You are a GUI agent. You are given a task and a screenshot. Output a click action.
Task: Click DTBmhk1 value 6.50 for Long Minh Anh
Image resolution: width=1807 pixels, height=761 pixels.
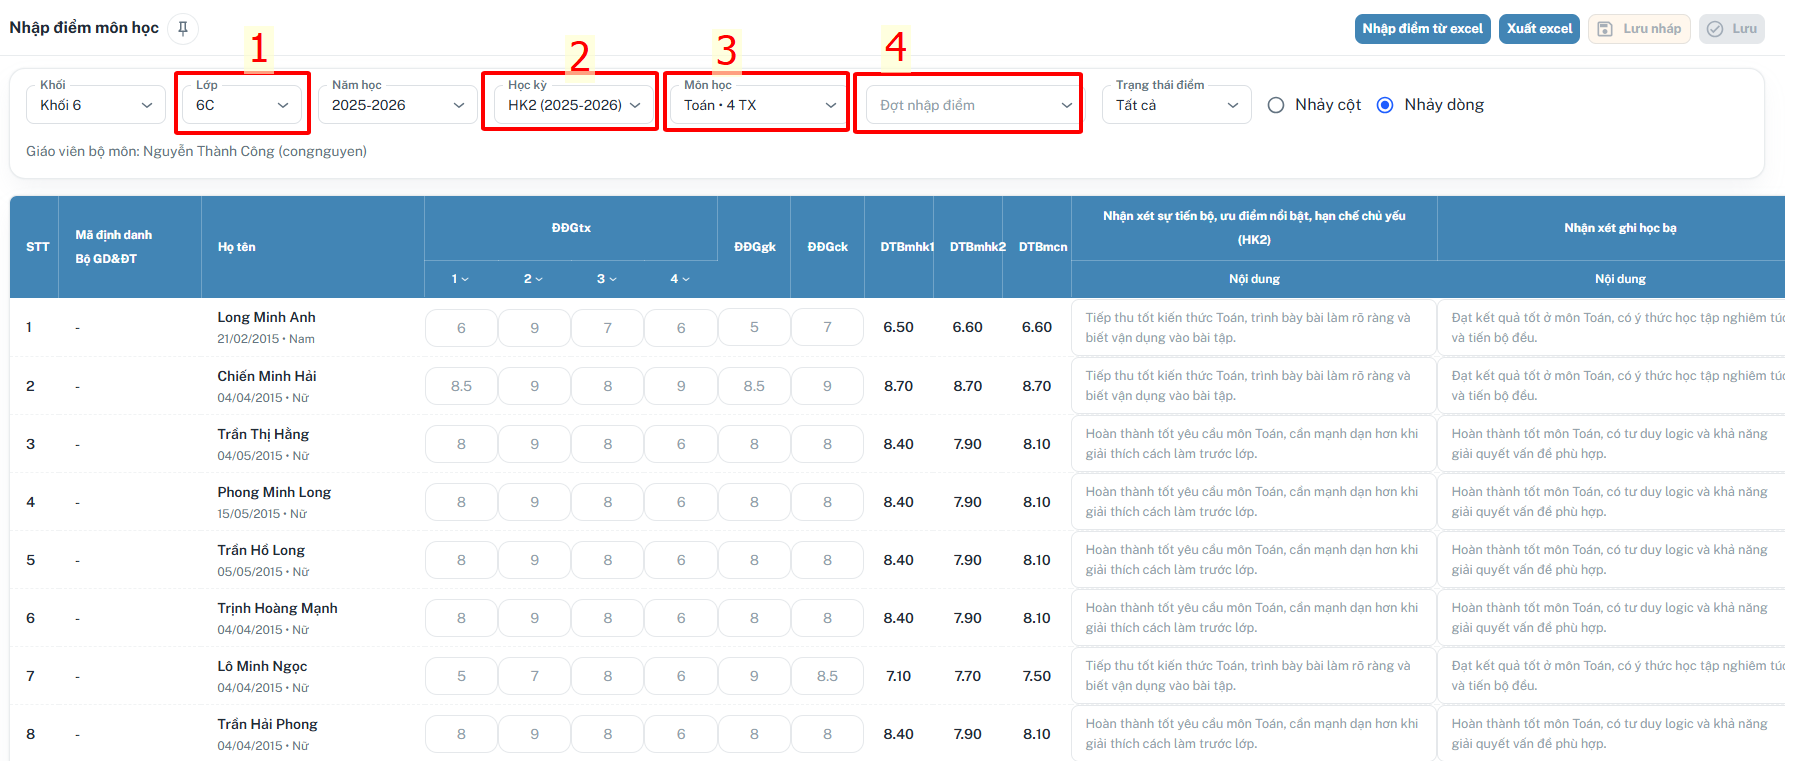[x=898, y=327]
